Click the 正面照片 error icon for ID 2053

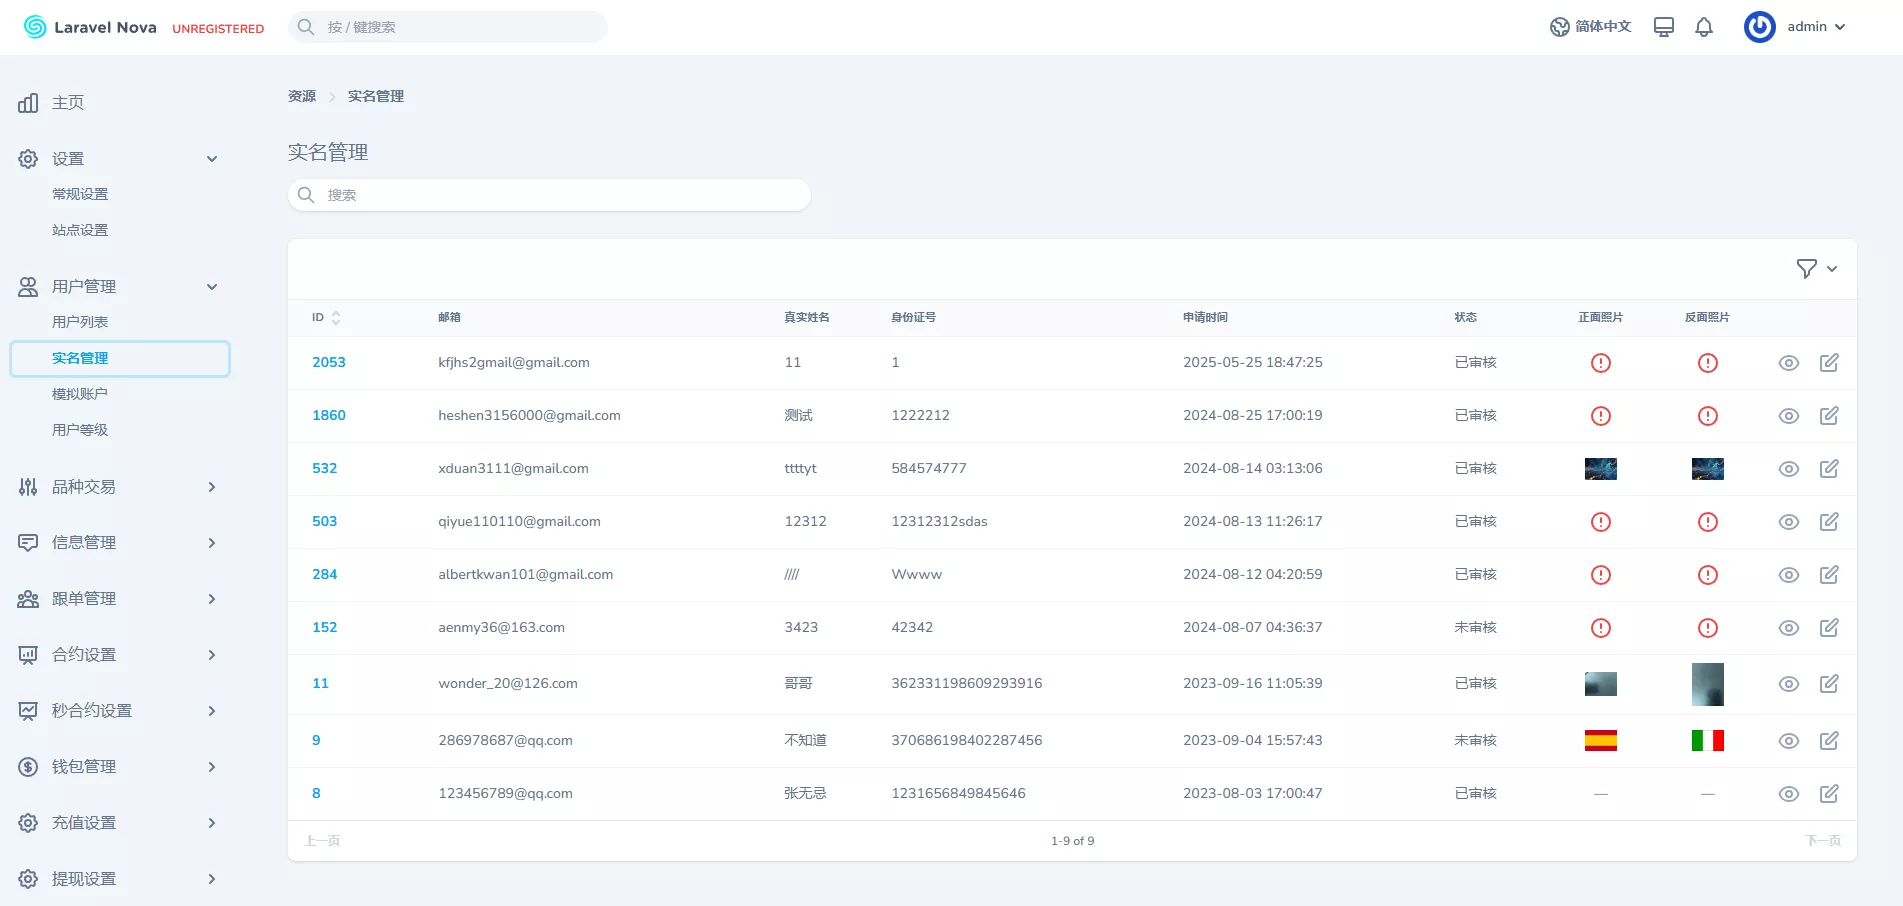(x=1600, y=363)
